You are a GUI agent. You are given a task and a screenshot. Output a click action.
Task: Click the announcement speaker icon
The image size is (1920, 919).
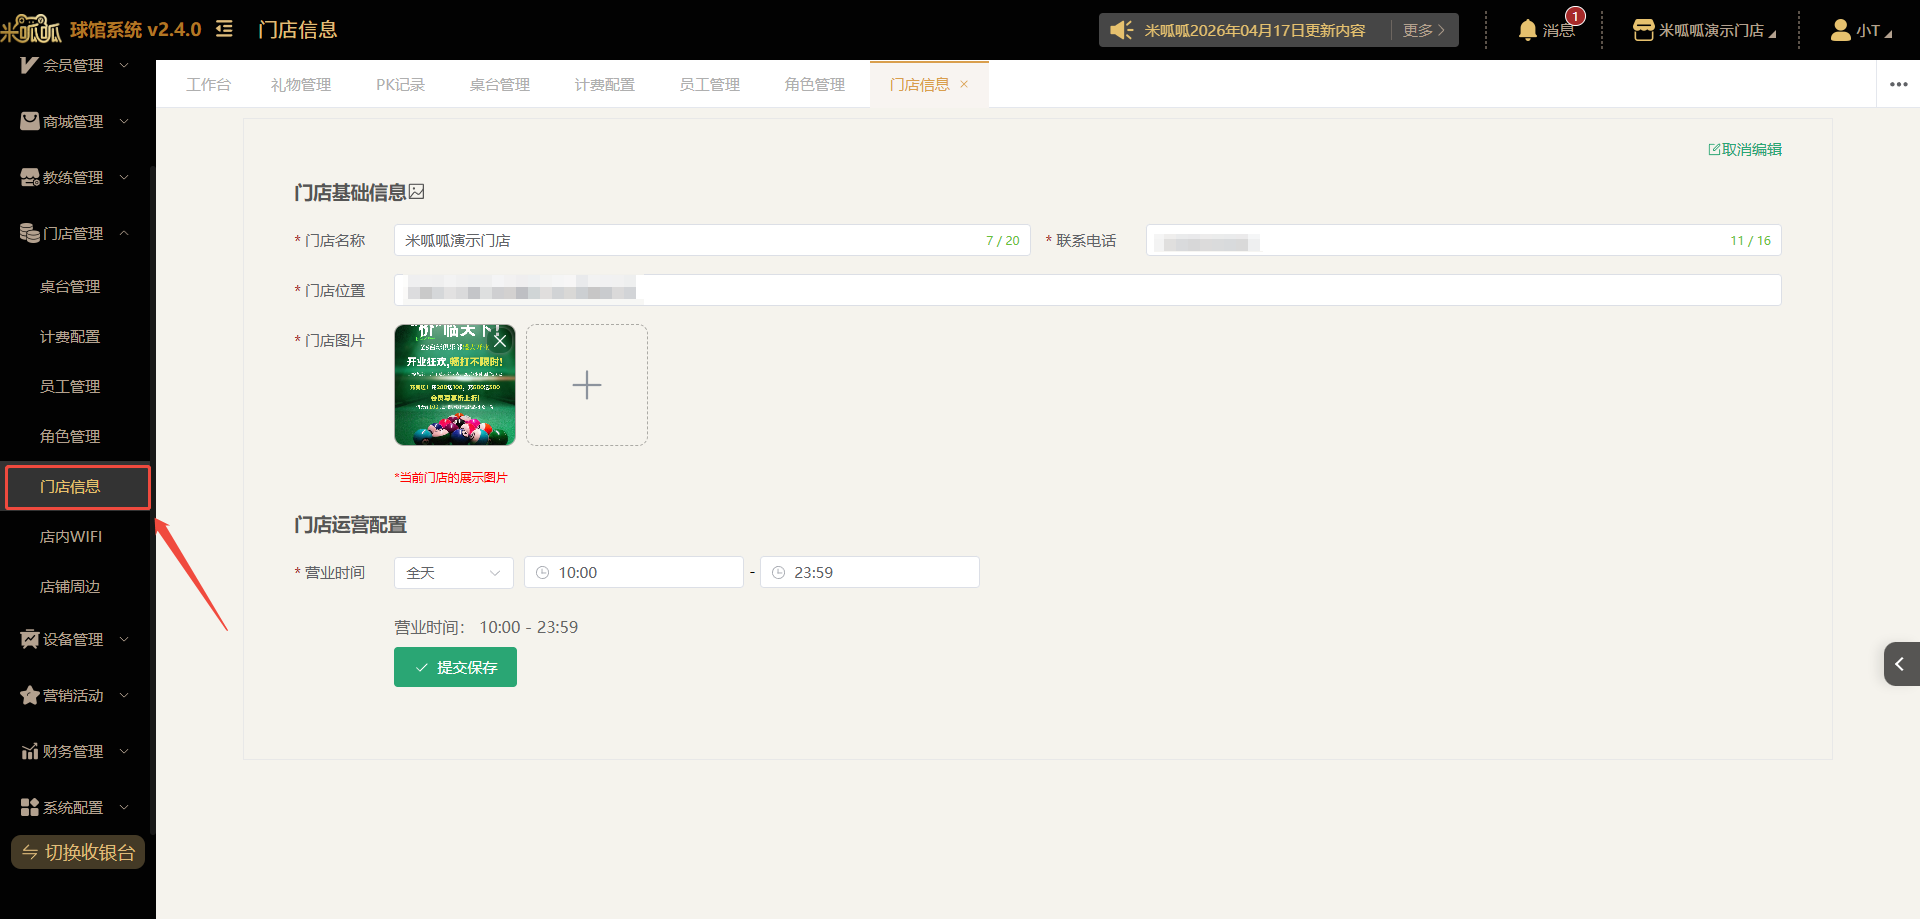point(1122,30)
